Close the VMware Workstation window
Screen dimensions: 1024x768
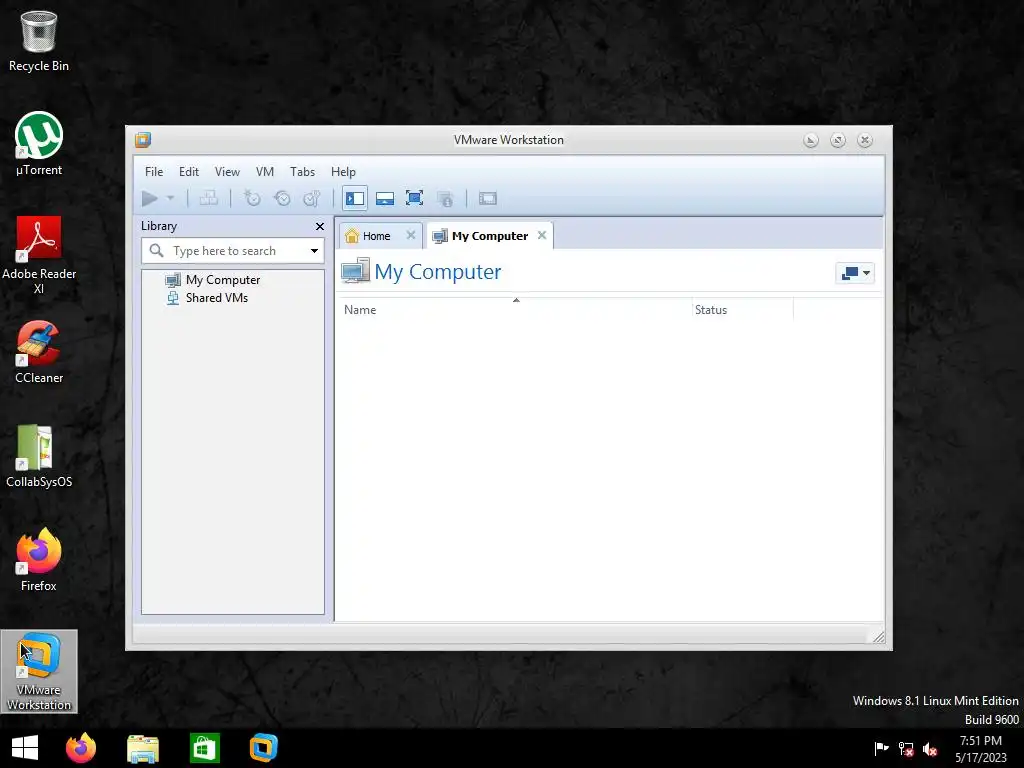pyautogui.click(x=865, y=140)
